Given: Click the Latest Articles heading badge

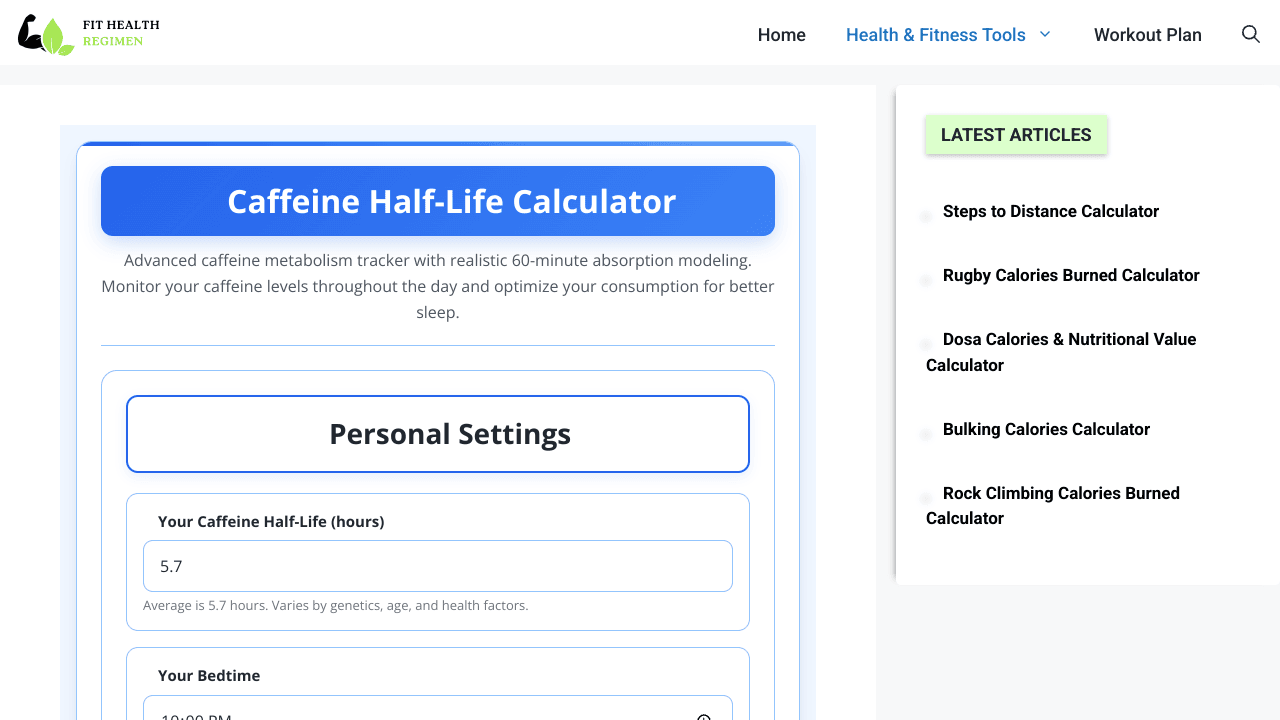Looking at the screenshot, I should coord(1015,135).
